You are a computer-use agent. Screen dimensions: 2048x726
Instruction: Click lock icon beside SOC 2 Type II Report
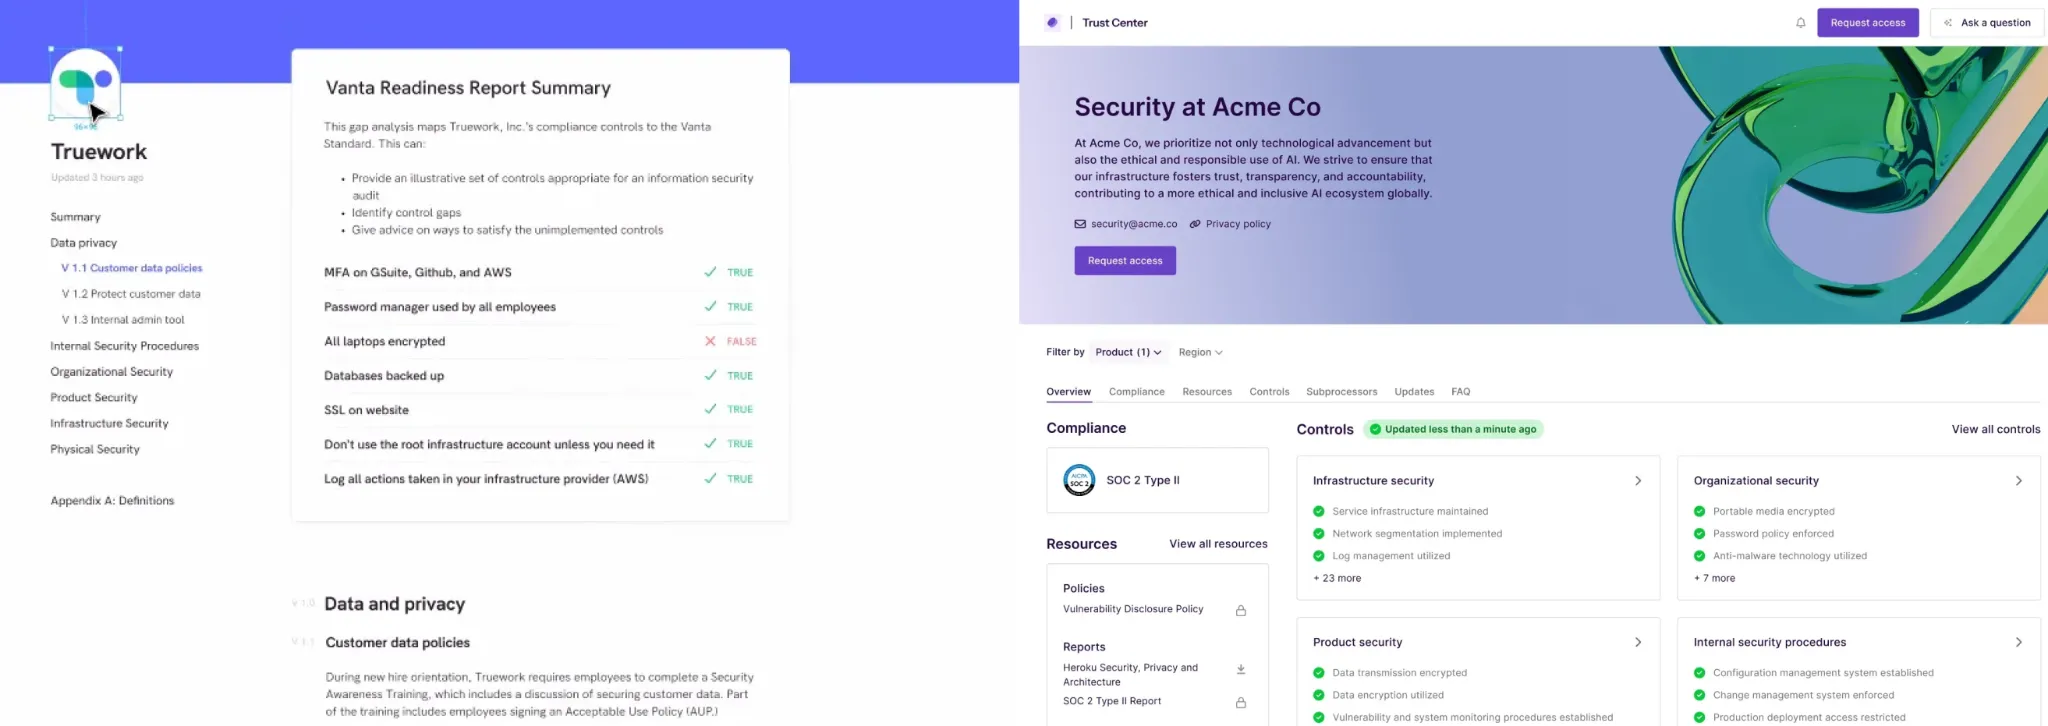1240,702
